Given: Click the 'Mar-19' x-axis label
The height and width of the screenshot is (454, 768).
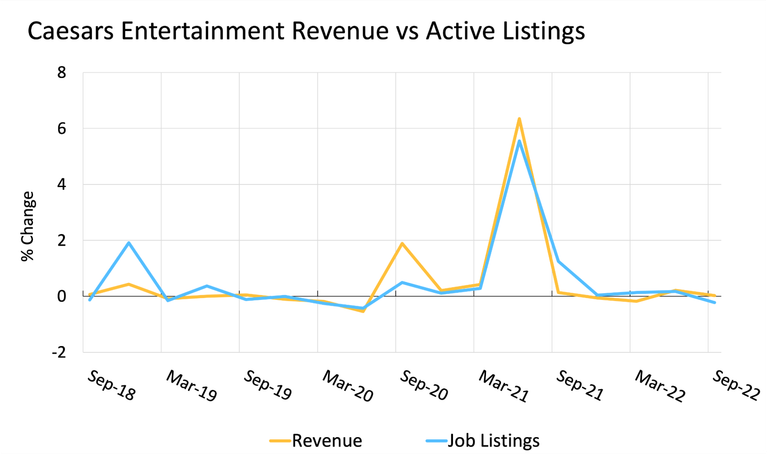Looking at the screenshot, I should [192, 385].
